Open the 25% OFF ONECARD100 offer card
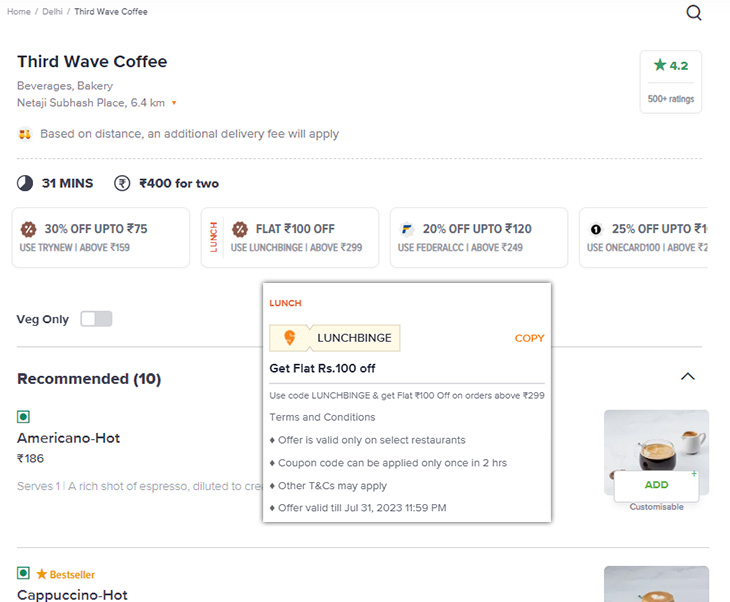Screen dimensions: 730x602 (643, 237)
